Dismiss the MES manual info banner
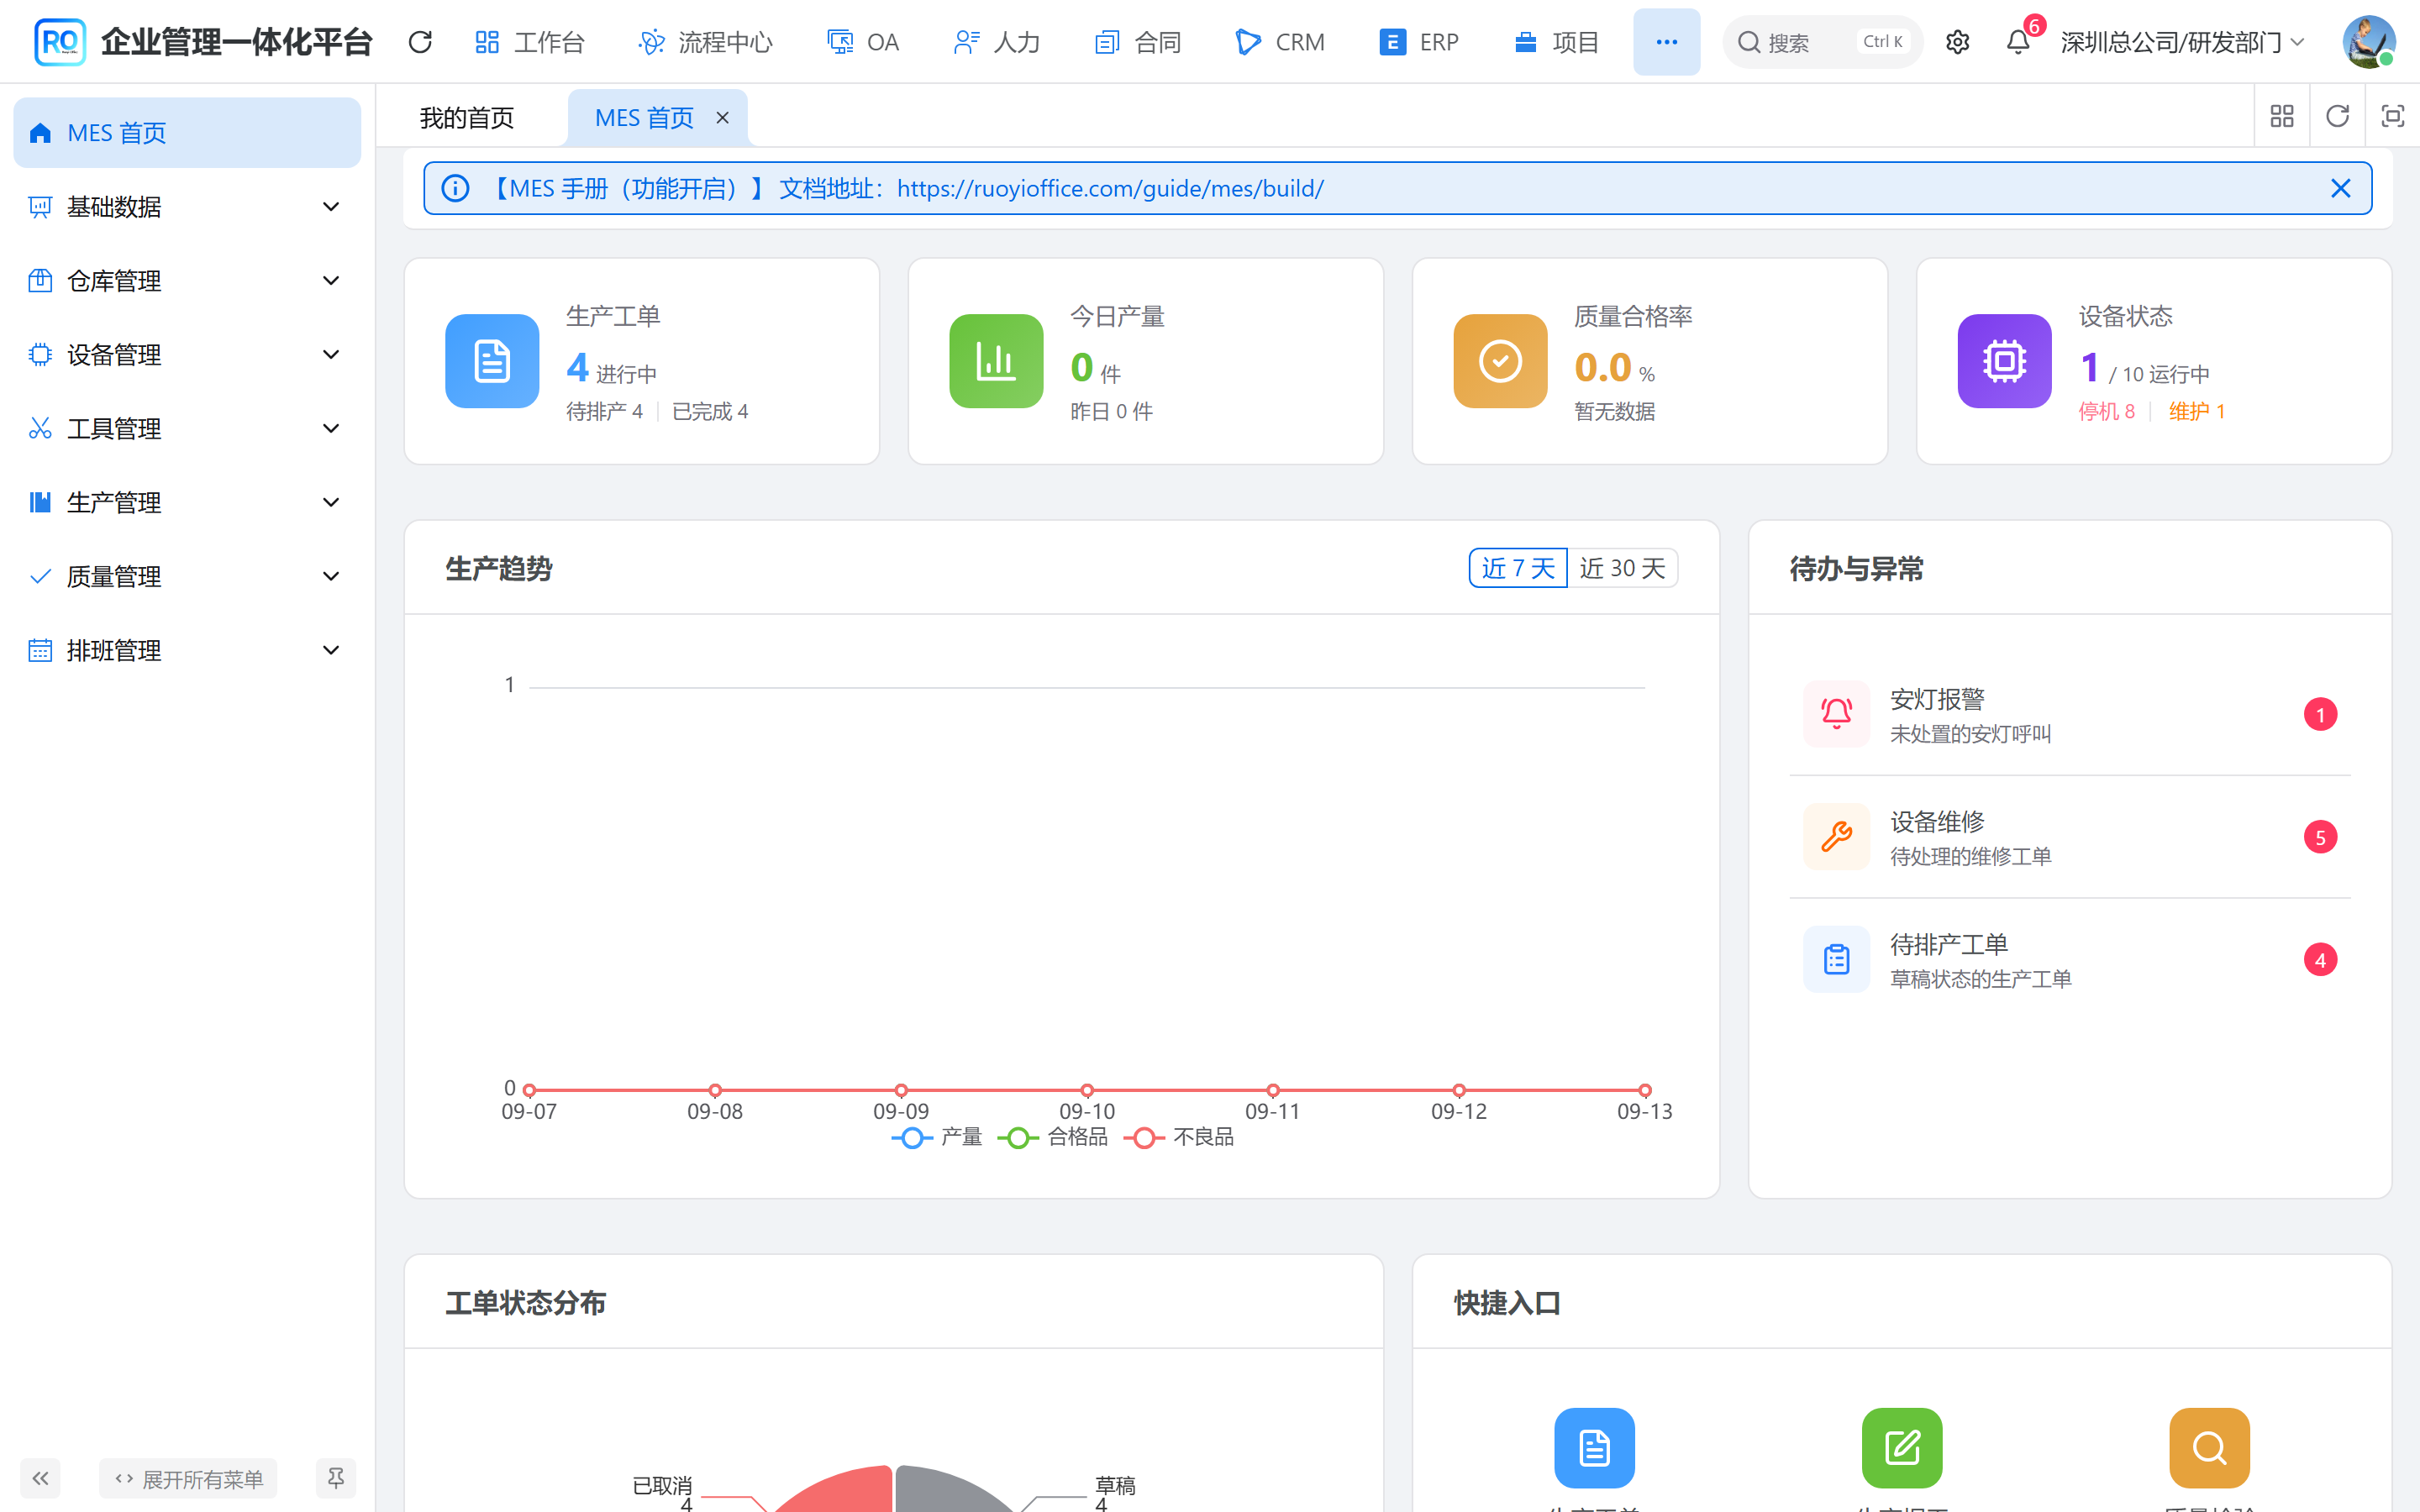This screenshot has height=1512, width=2420. (2340, 188)
